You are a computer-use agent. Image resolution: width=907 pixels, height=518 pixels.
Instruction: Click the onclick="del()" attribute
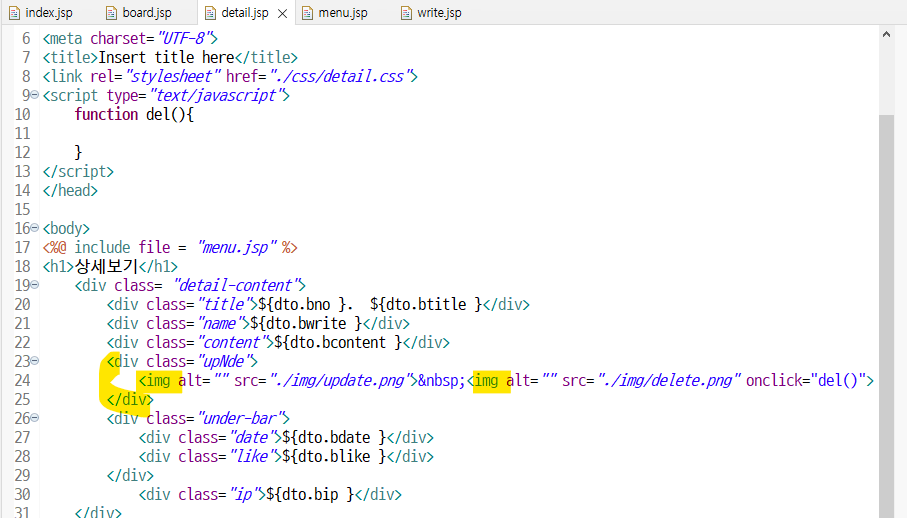tap(806, 380)
